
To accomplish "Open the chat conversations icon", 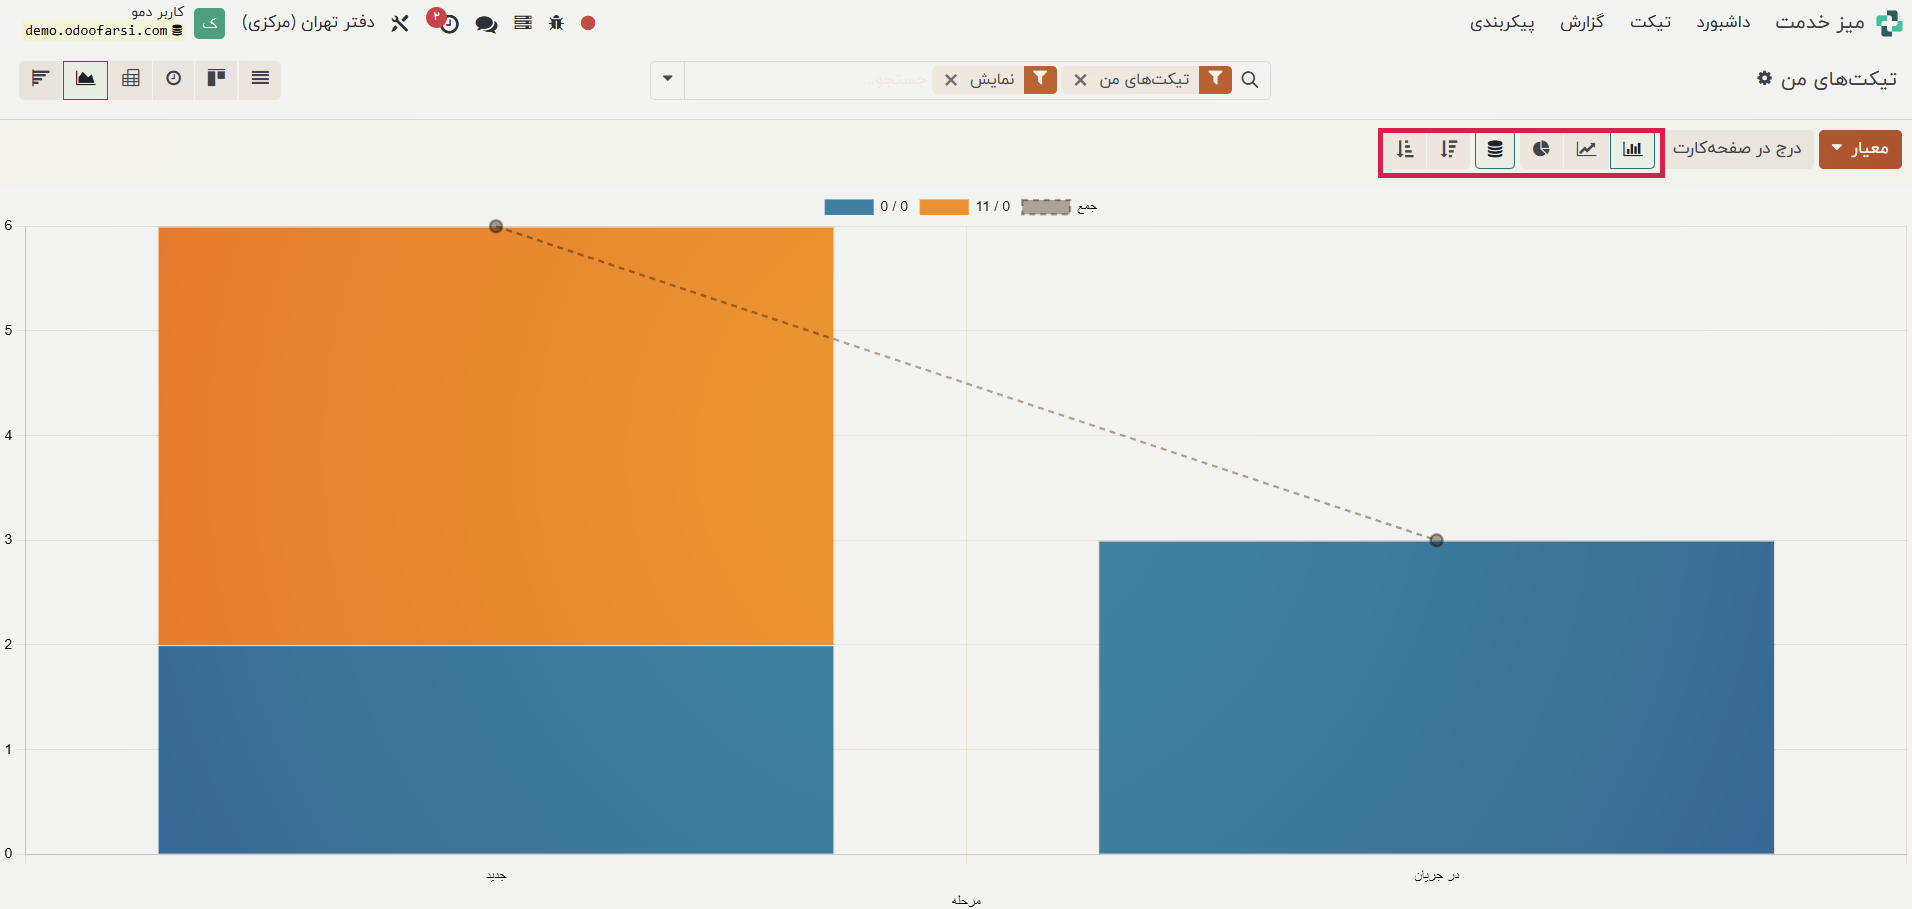I will click(x=486, y=24).
